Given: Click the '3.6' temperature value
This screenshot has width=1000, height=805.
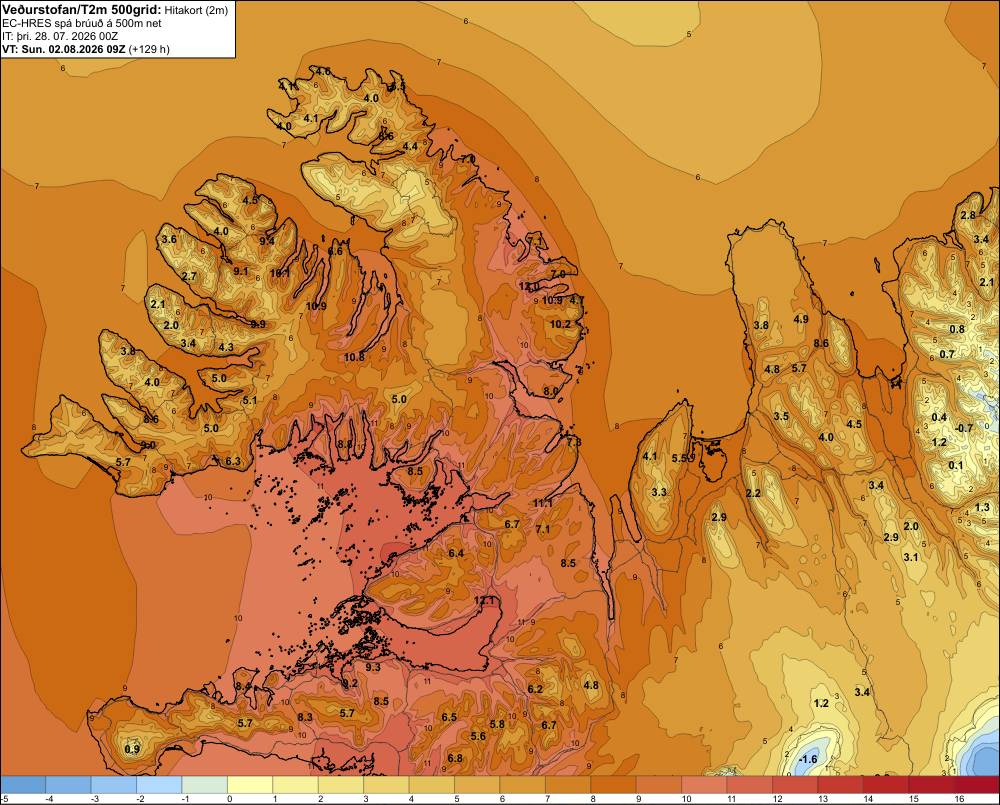Looking at the screenshot, I should [x=169, y=239].
